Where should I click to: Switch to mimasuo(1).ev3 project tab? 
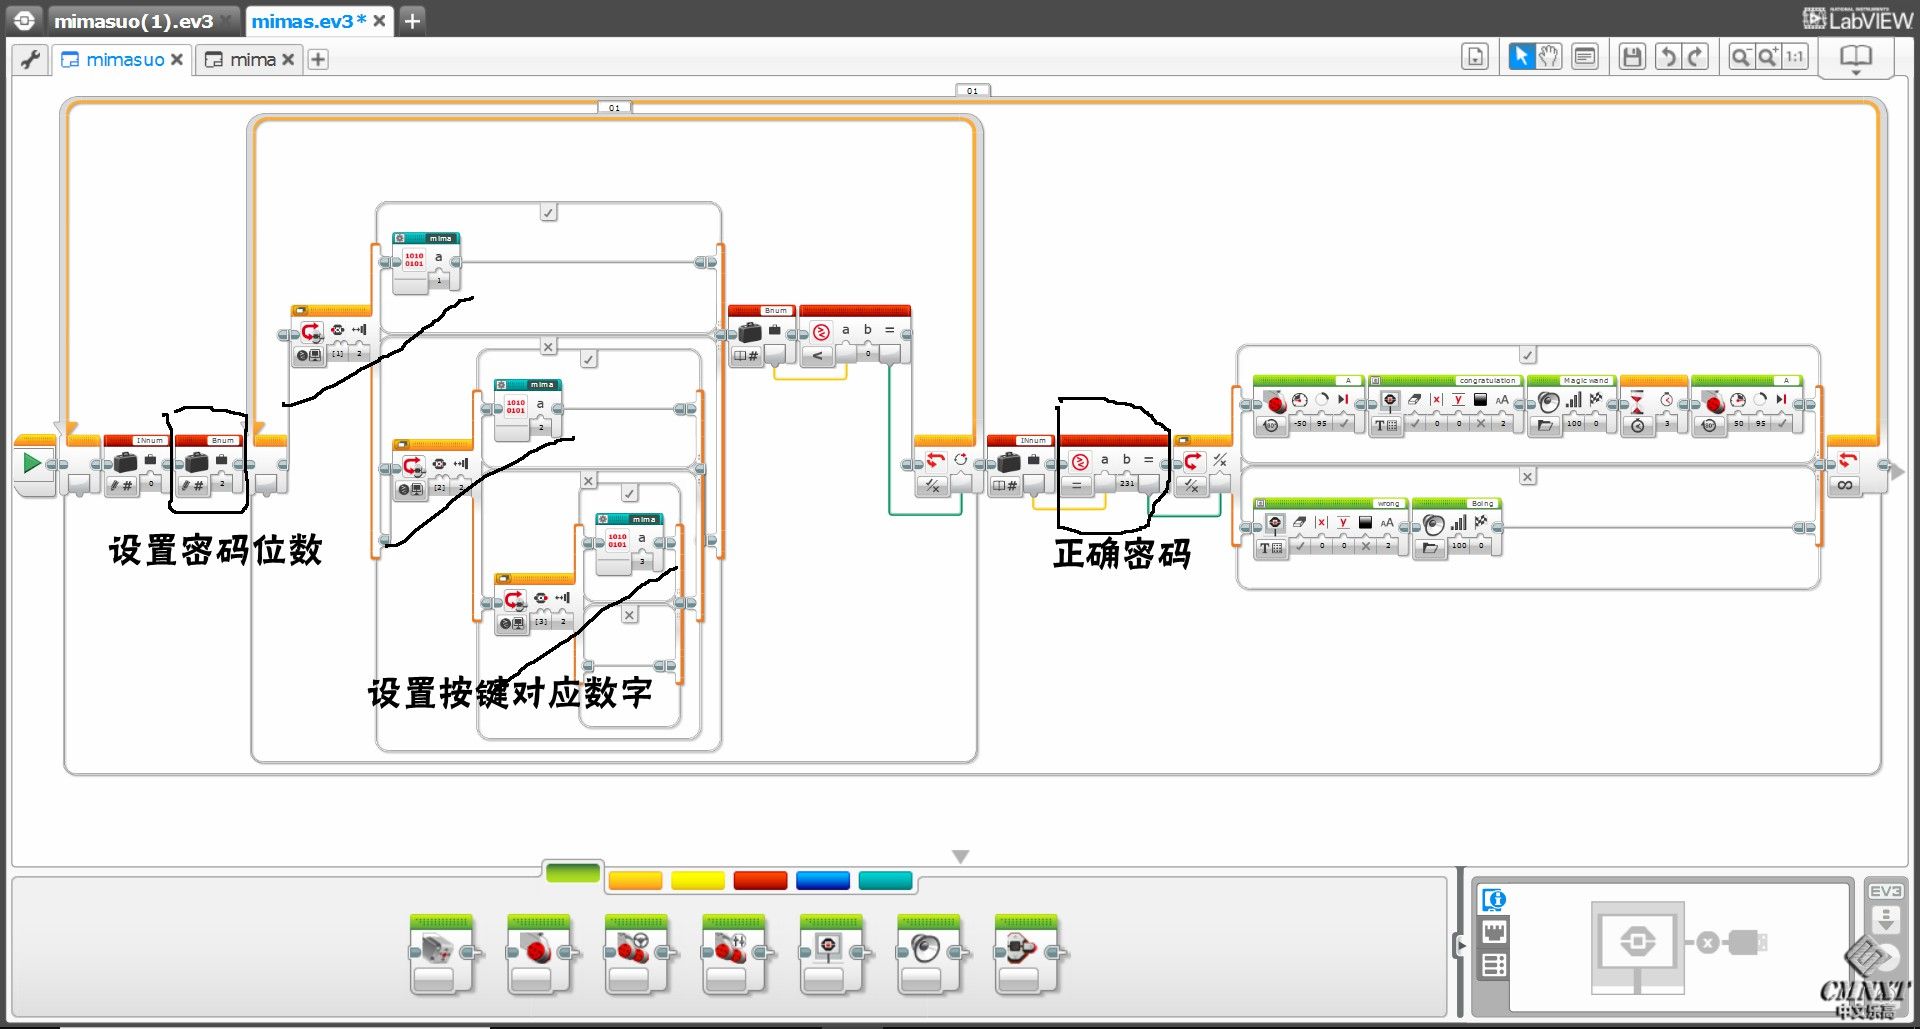coord(133,21)
